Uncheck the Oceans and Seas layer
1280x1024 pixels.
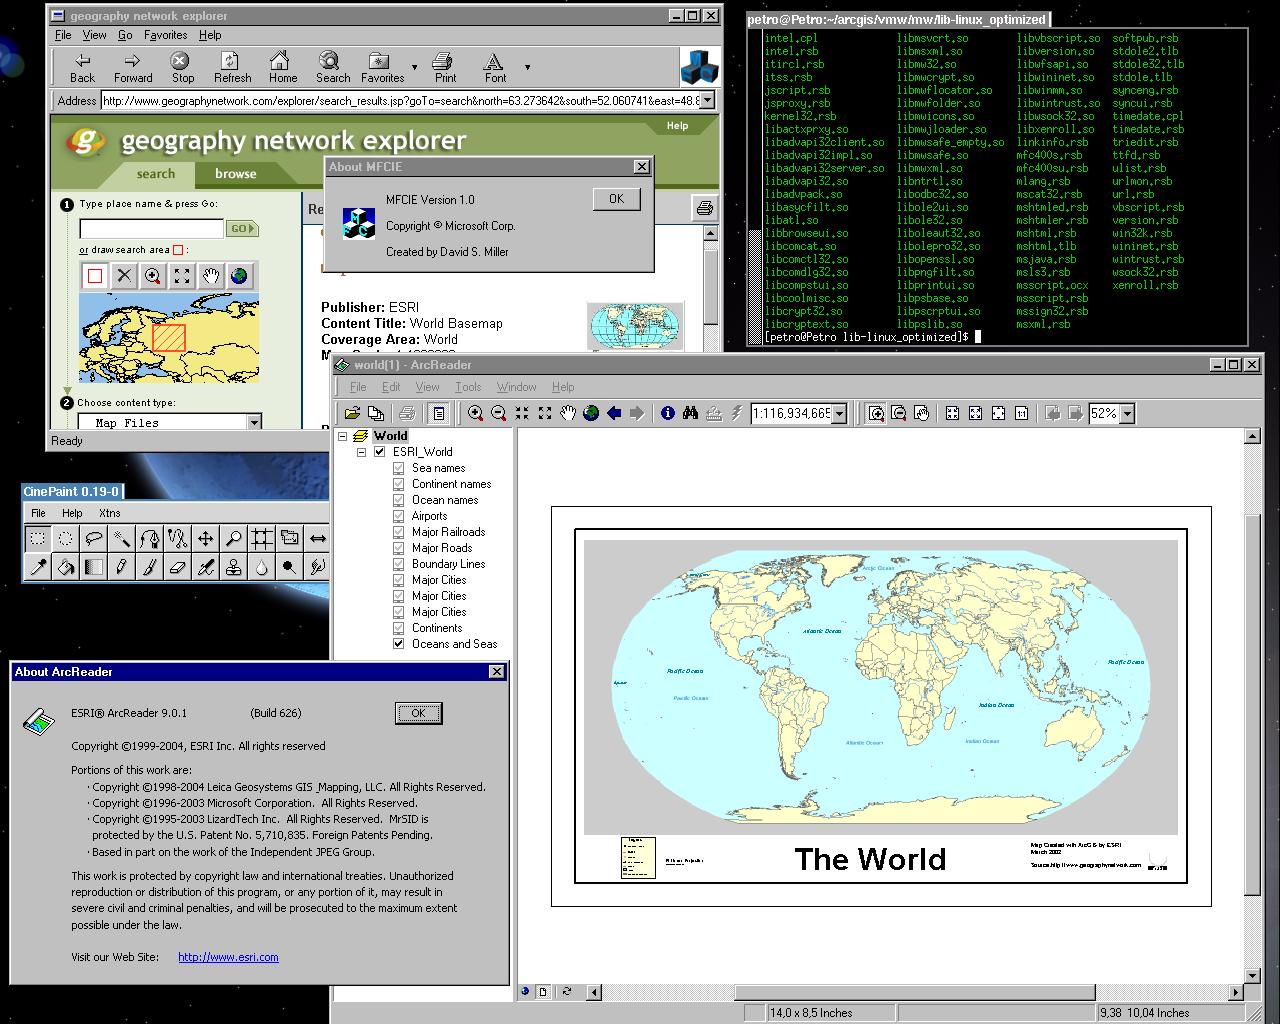pos(399,644)
